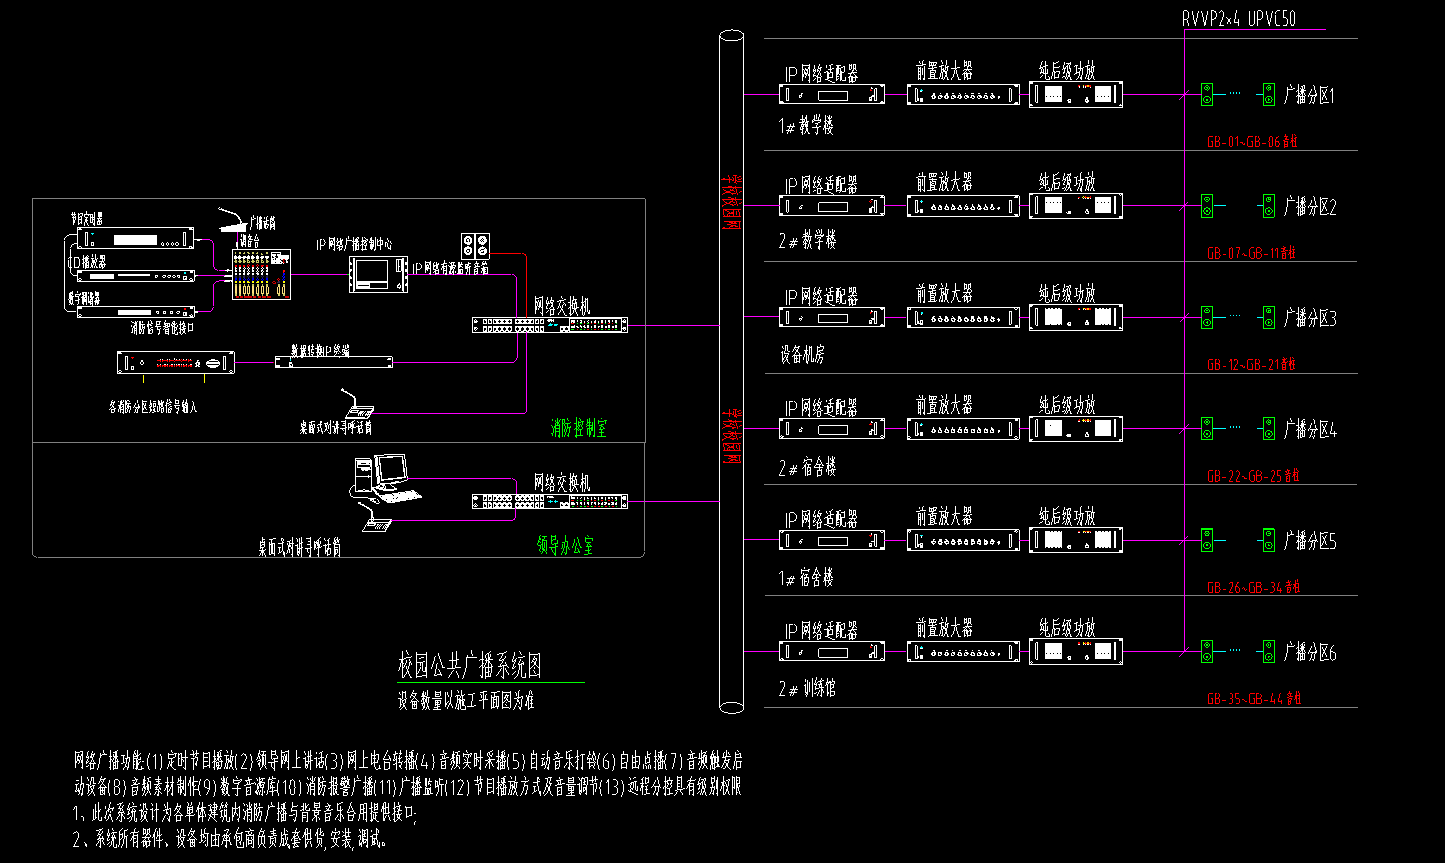Select the IP网络适配器 device for 1#宿舍楼
This screenshot has height=863, width=1445.
coord(832,541)
